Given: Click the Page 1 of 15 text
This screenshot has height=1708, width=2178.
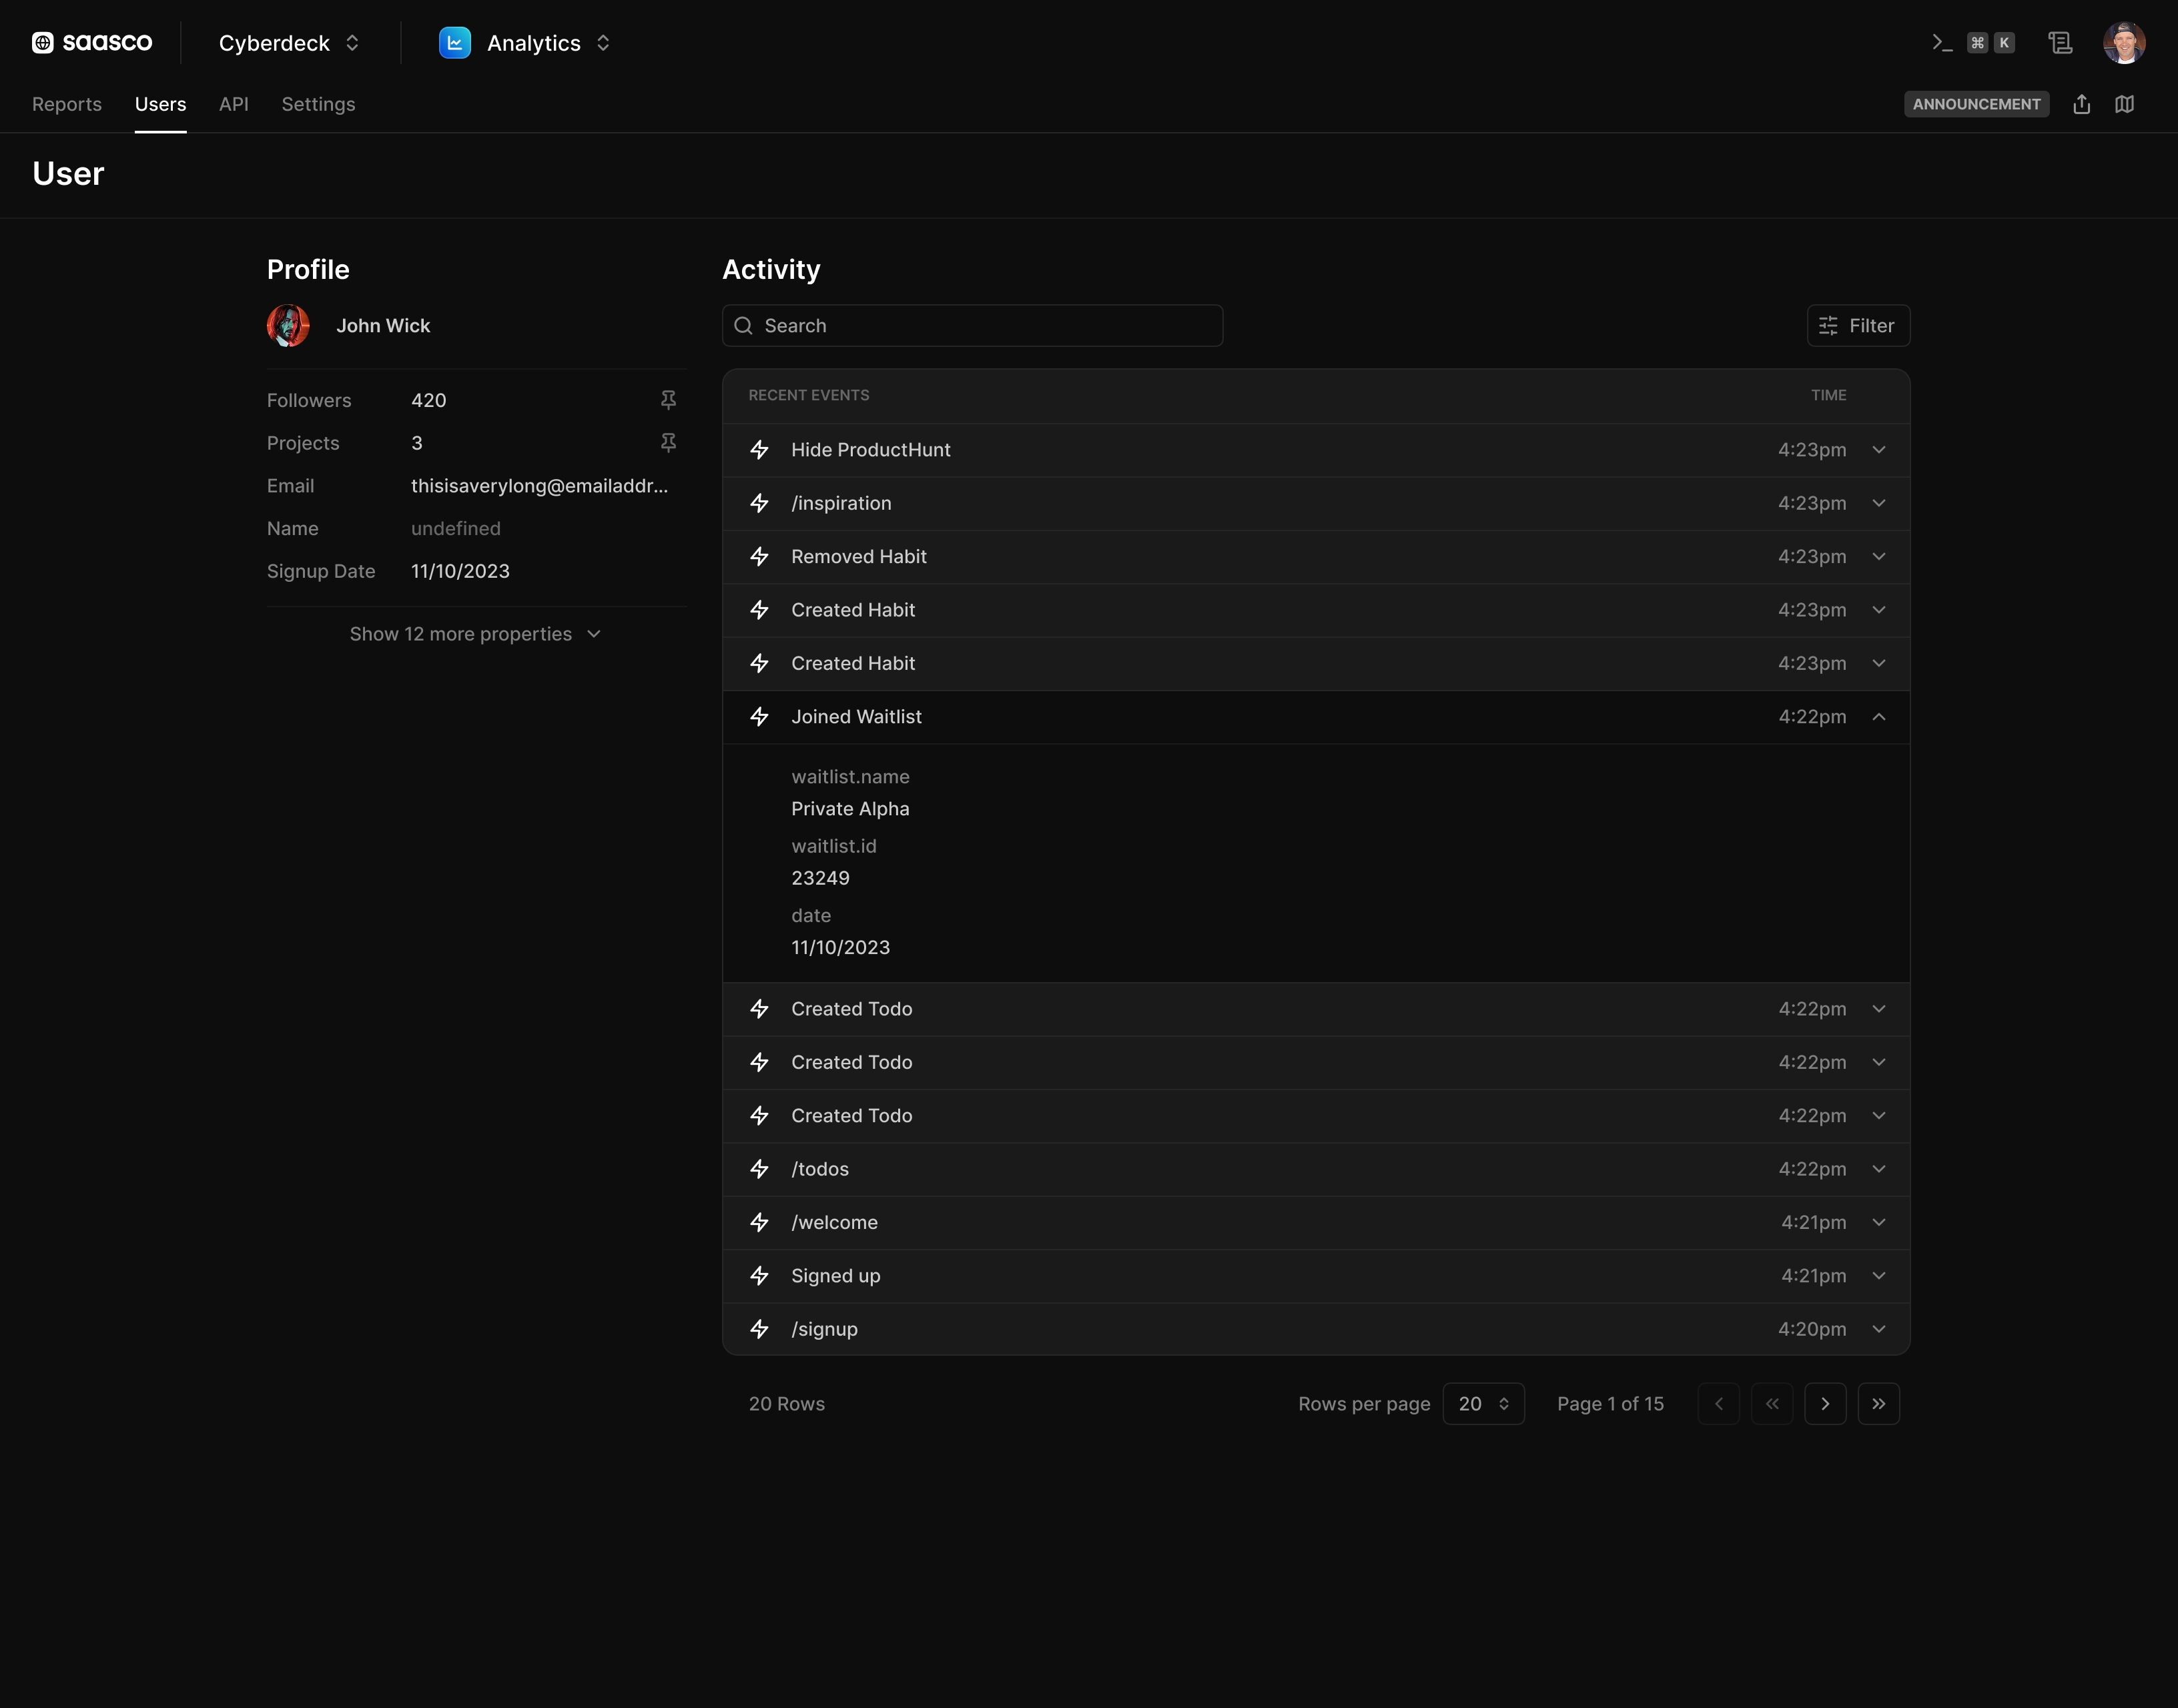Looking at the screenshot, I should (x=1610, y=1404).
